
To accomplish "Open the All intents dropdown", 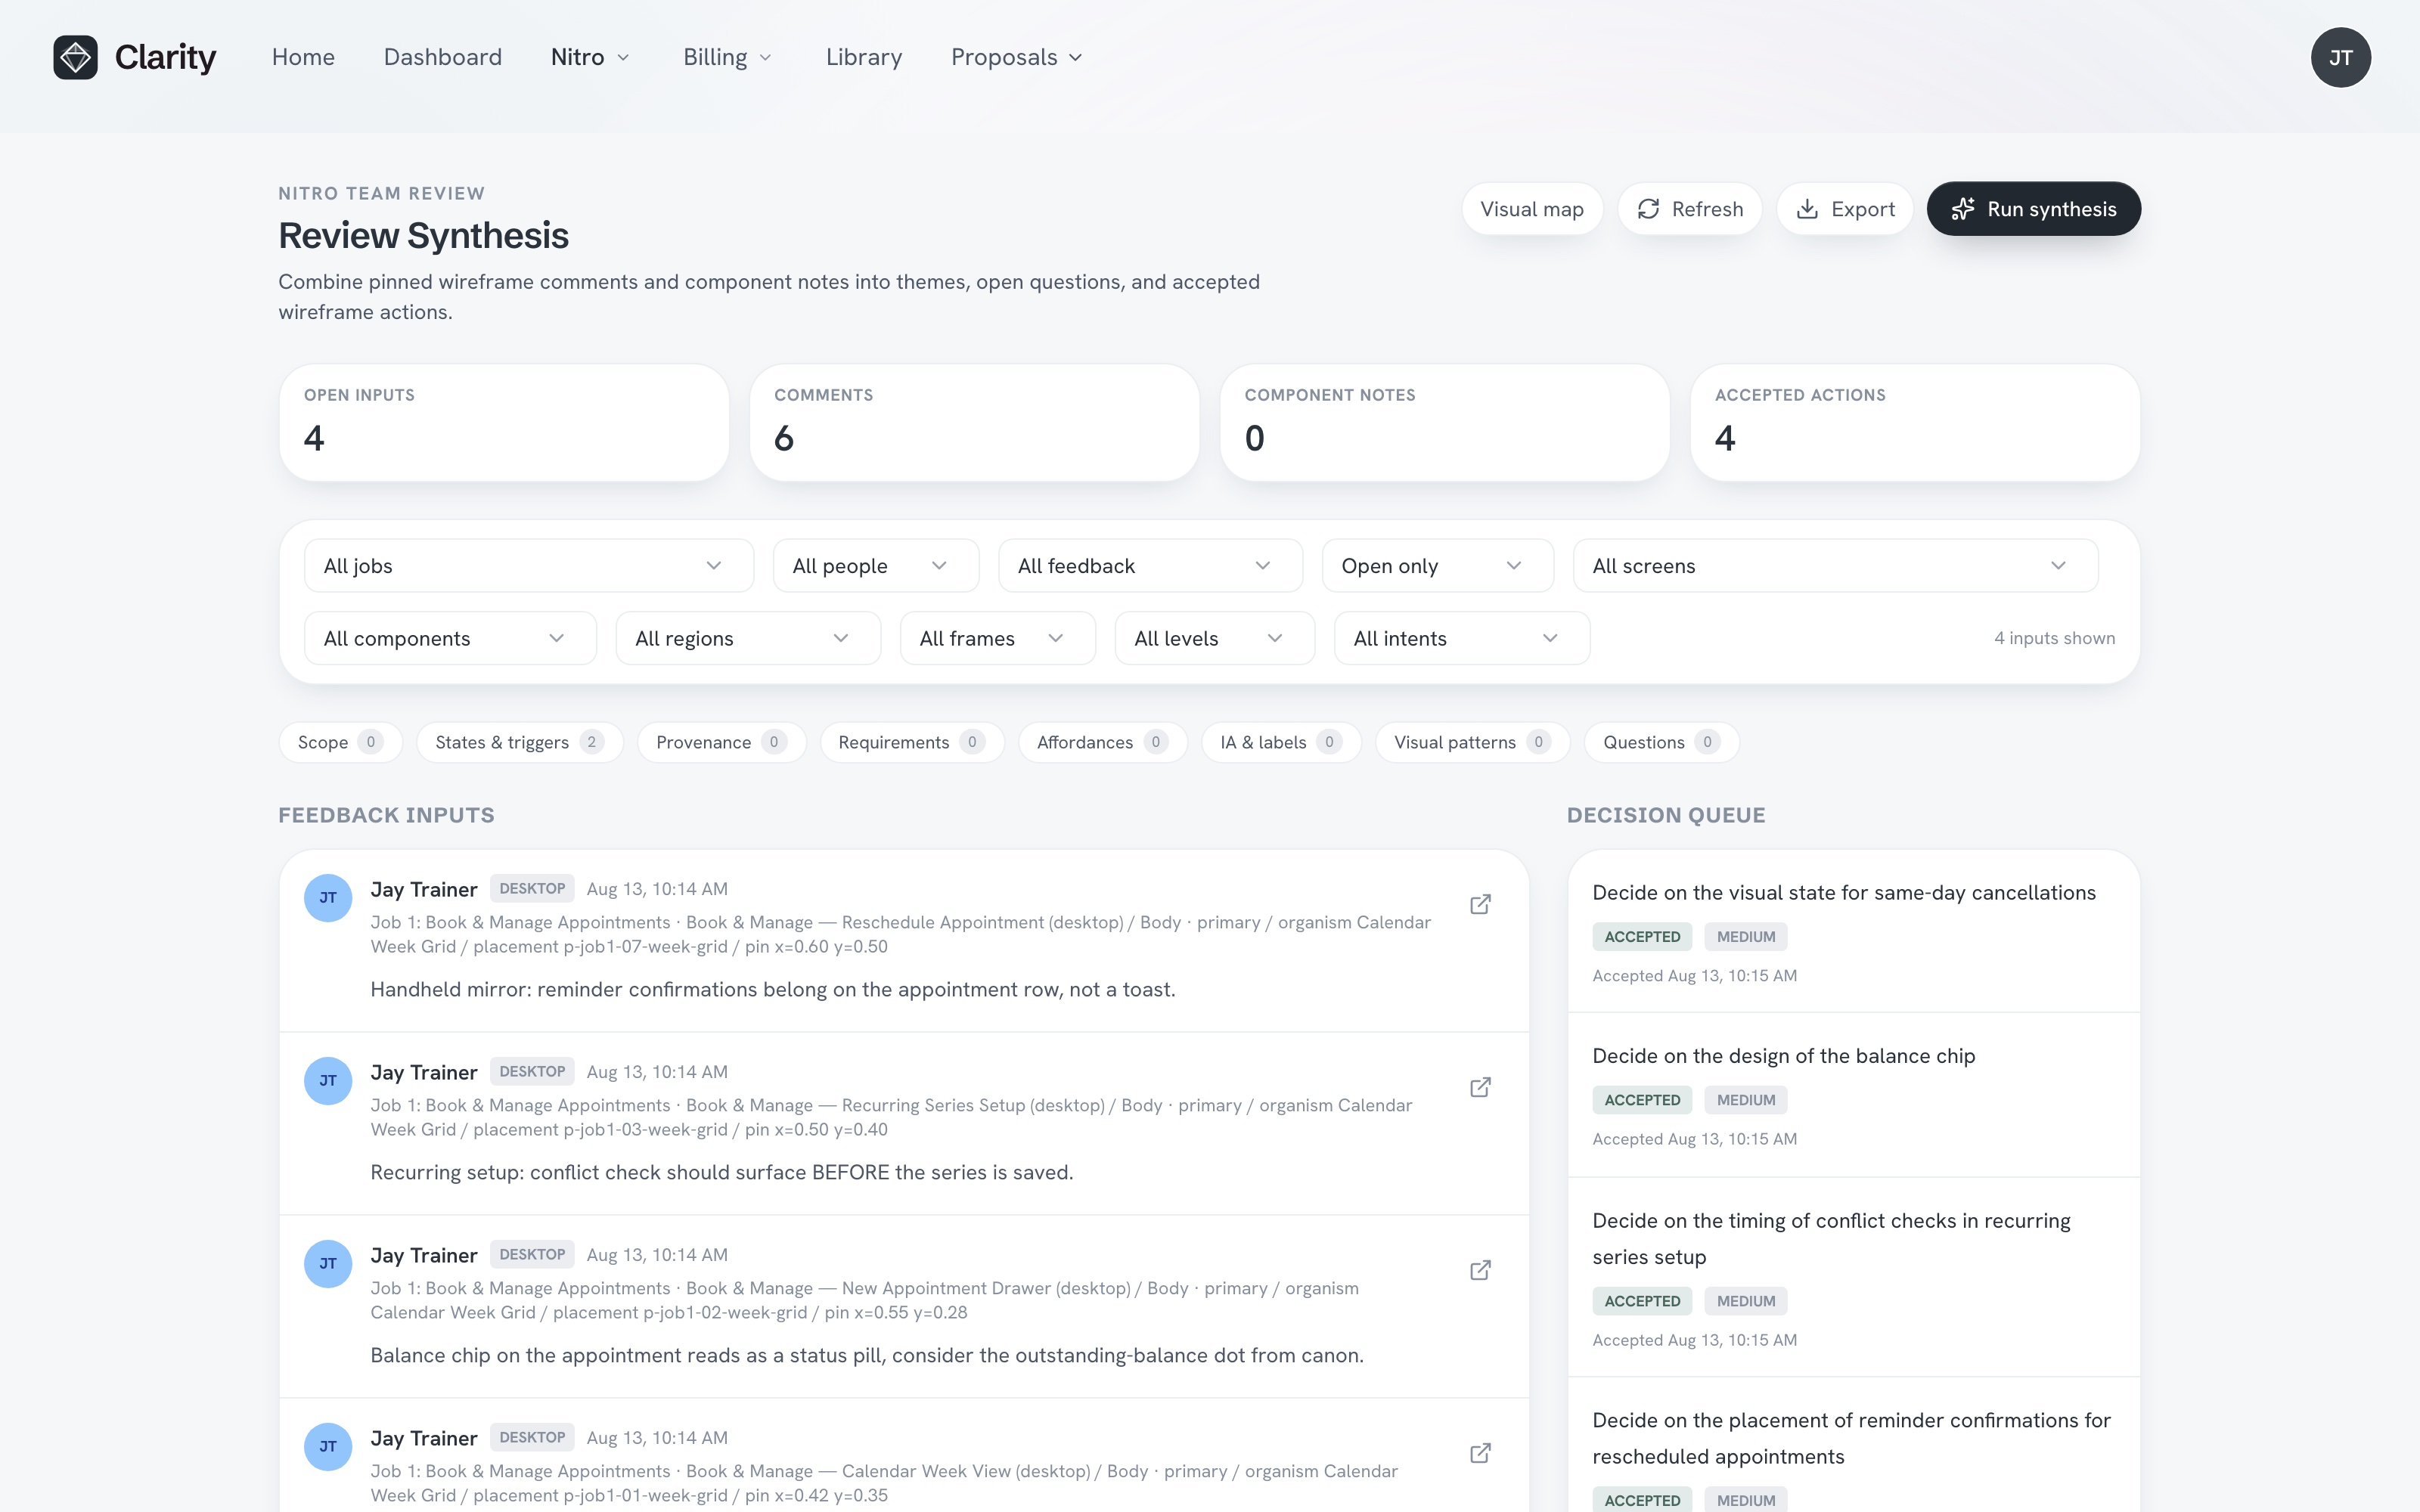I will (1462, 638).
